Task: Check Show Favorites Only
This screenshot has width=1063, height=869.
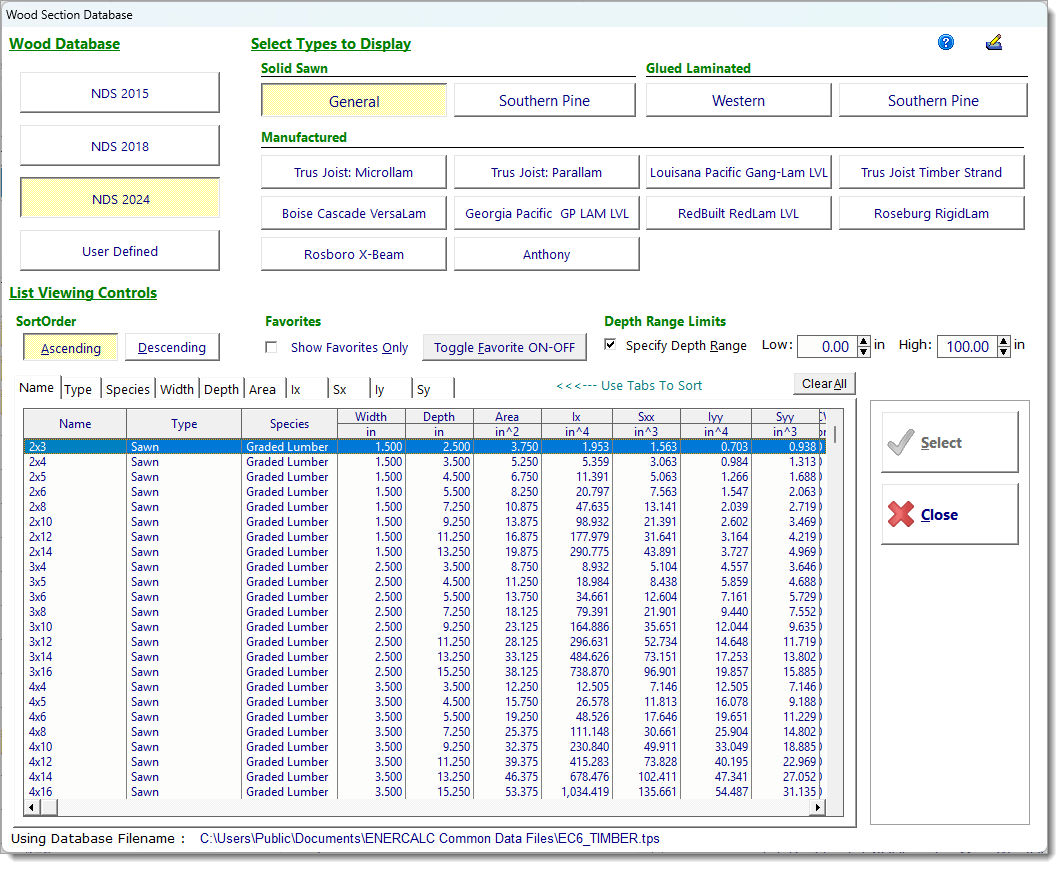Action: 271,347
